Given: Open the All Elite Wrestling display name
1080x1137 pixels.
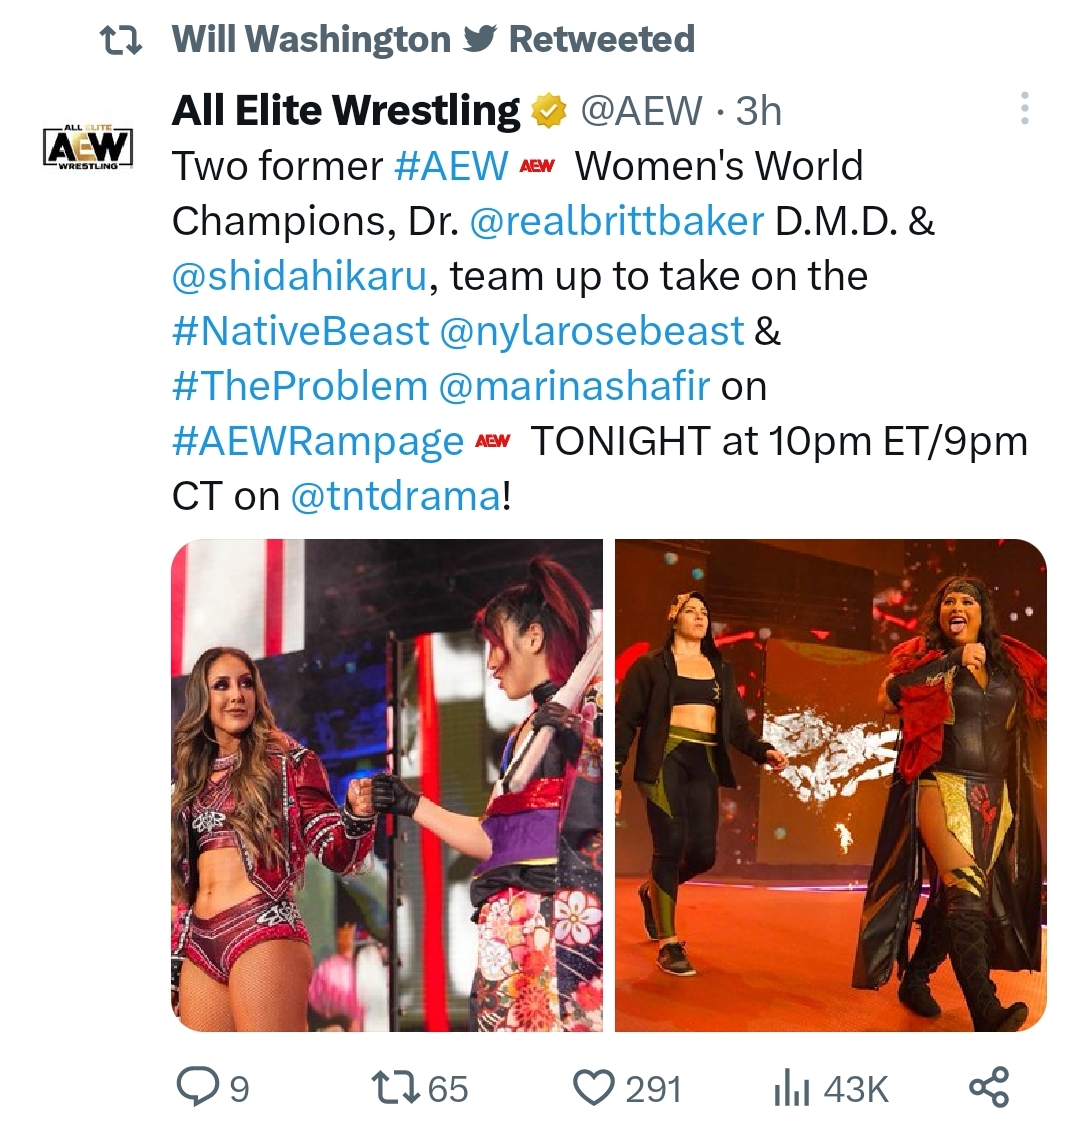Looking at the screenshot, I should pos(346,111).
